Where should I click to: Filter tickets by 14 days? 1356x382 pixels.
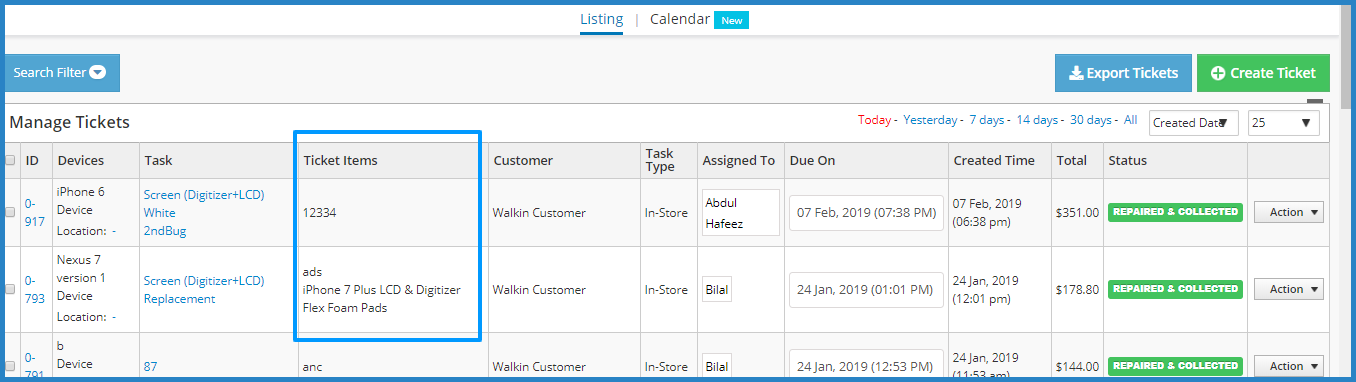tap(1037, 120)
